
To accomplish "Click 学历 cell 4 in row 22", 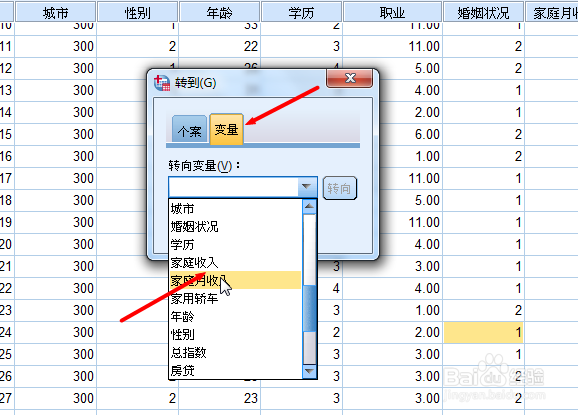I will pos(330,288).
